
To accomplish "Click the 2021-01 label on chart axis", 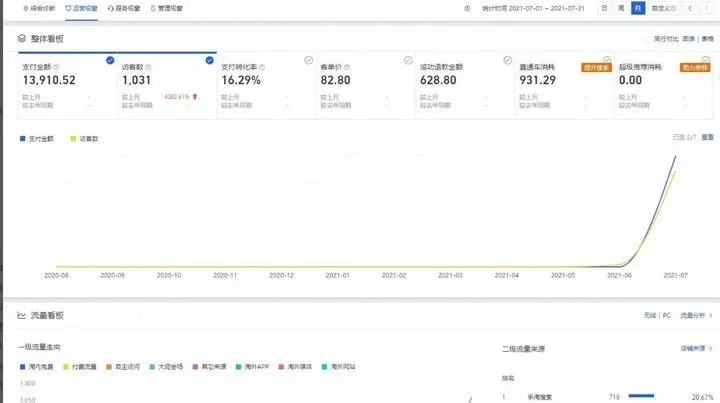I will 338,275.
